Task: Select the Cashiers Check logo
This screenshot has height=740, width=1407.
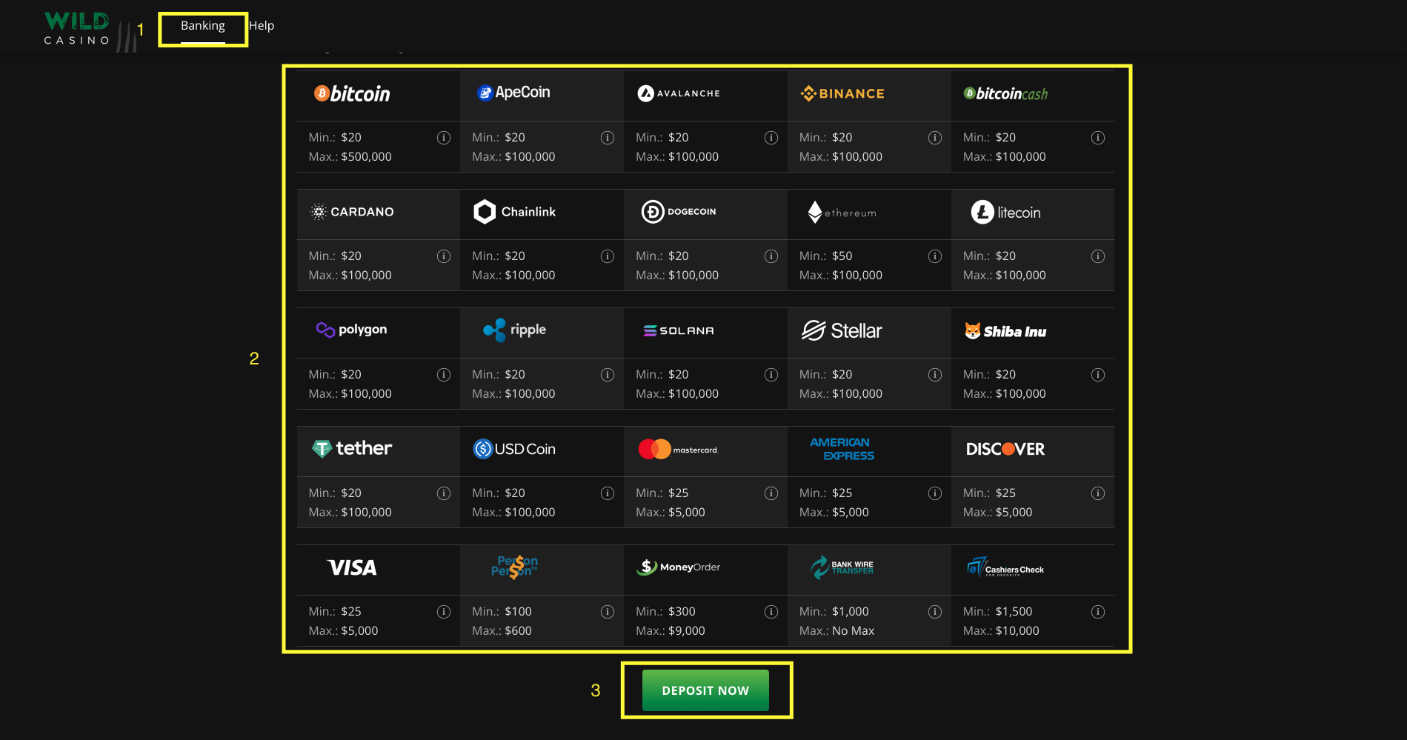Action: point(1005,568)
